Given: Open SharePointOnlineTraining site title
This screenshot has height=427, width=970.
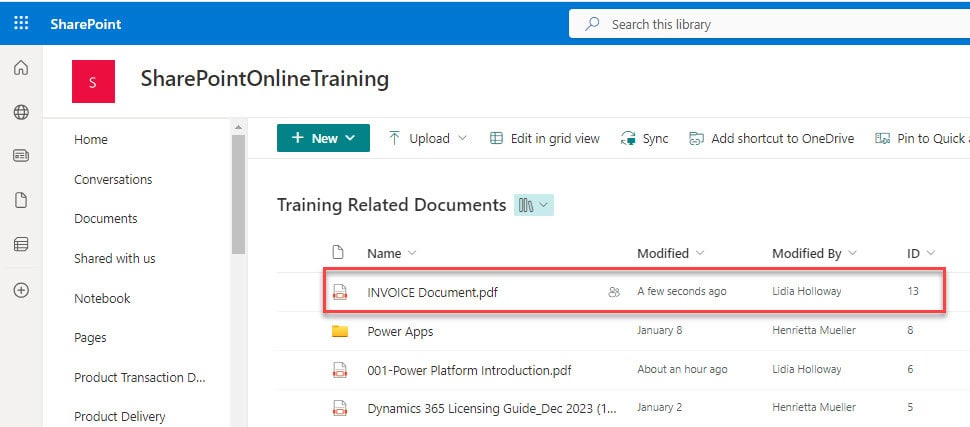Looking at the screenshot, I should coord(265,79).
